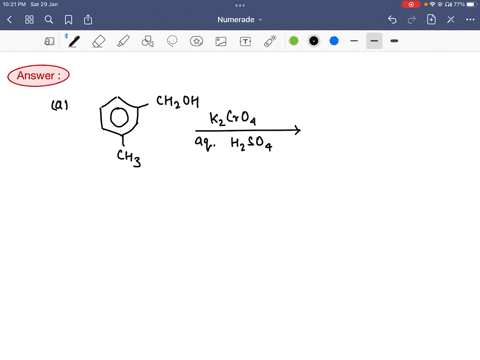This screenshot has width=480, height=360.
Task: Choose the black pen color
Action: (314, 41)
